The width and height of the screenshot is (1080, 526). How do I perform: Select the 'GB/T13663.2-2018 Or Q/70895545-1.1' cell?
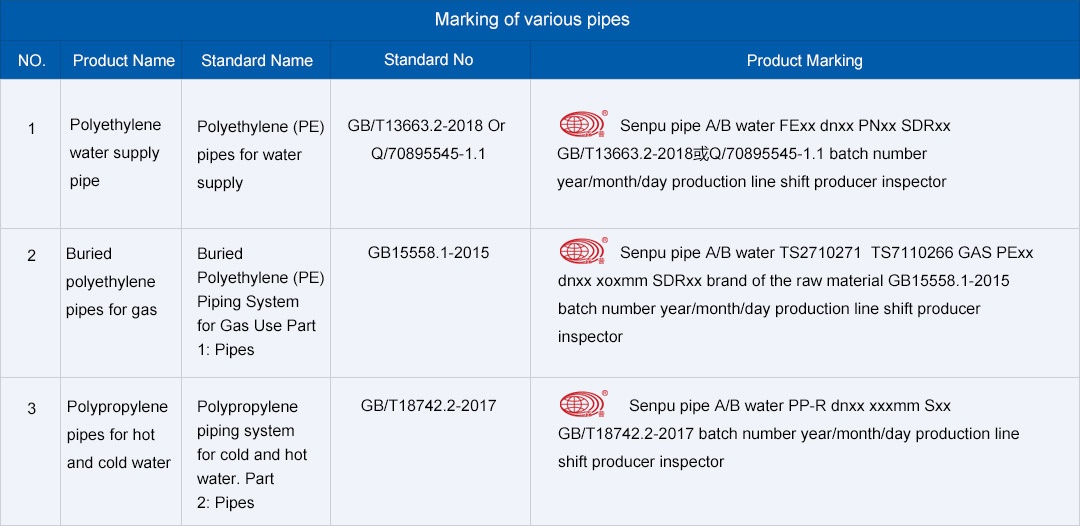tap(427, 140)
